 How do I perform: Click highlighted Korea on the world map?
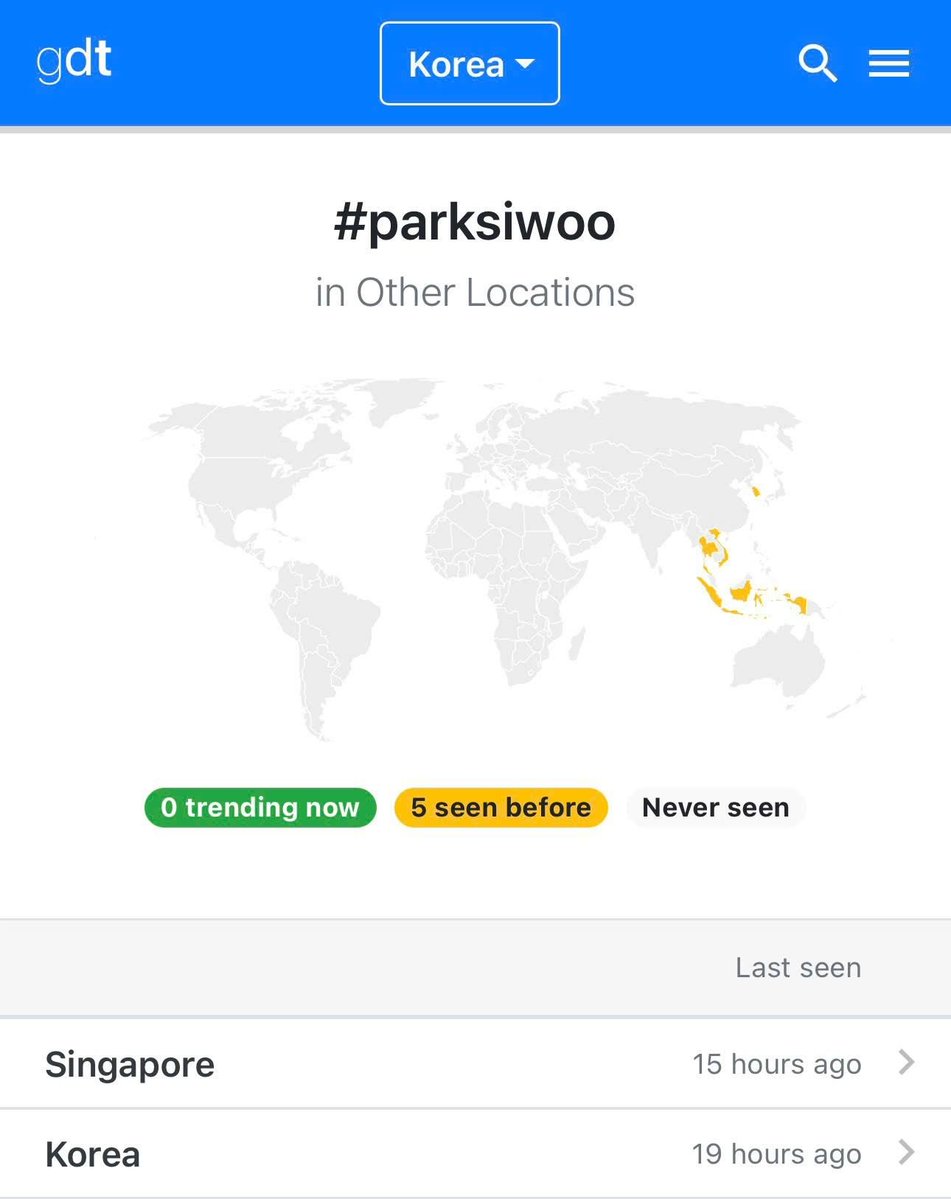pyautogui.click(x=756, y=492)
